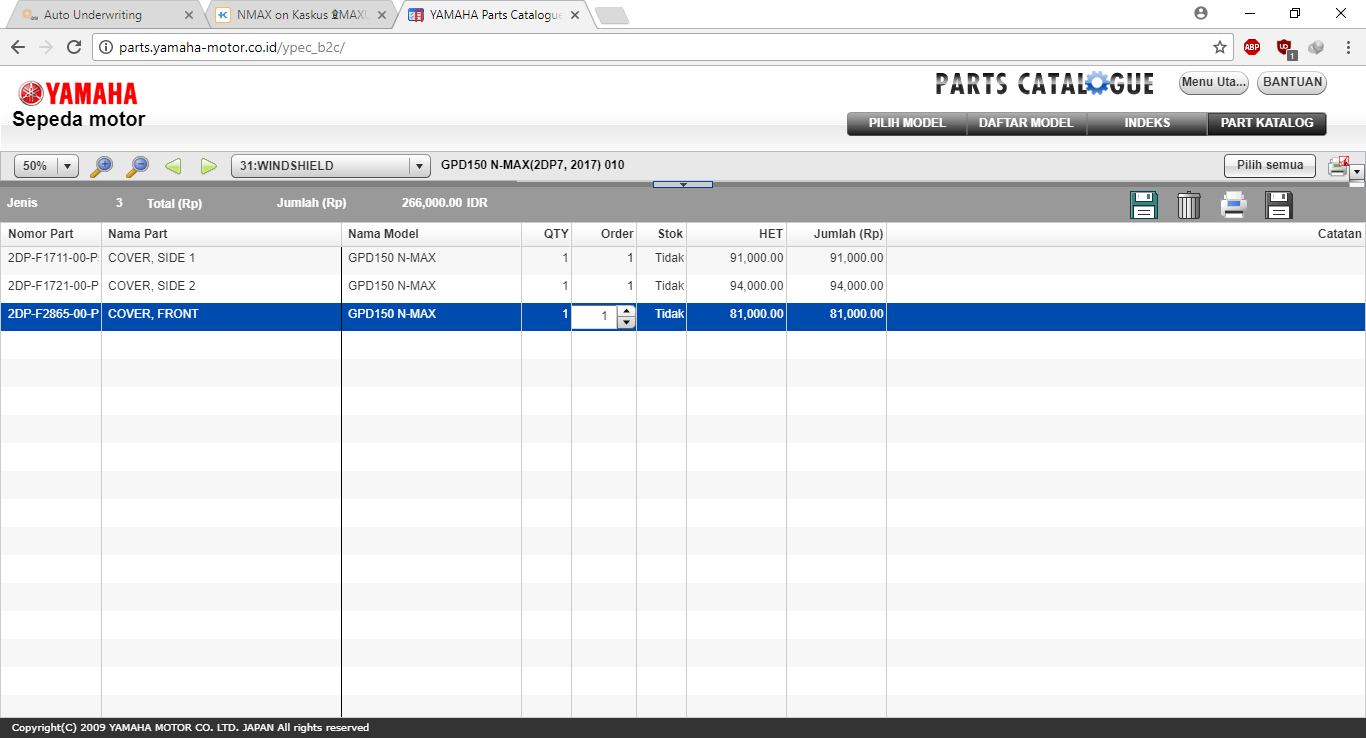Close the Auto Underwriting tab
The image size is (1366, 738).
(x=189, y=15)
